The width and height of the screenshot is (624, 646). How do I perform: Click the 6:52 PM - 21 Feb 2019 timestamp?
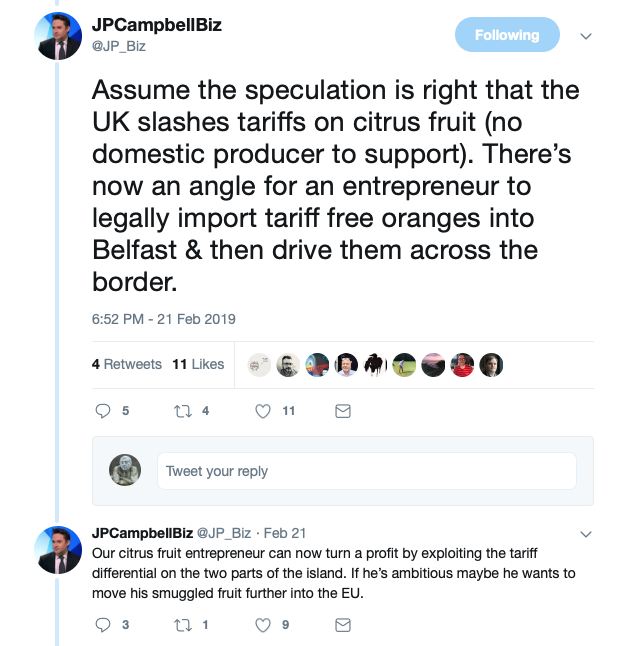click(x=164, y=319)
